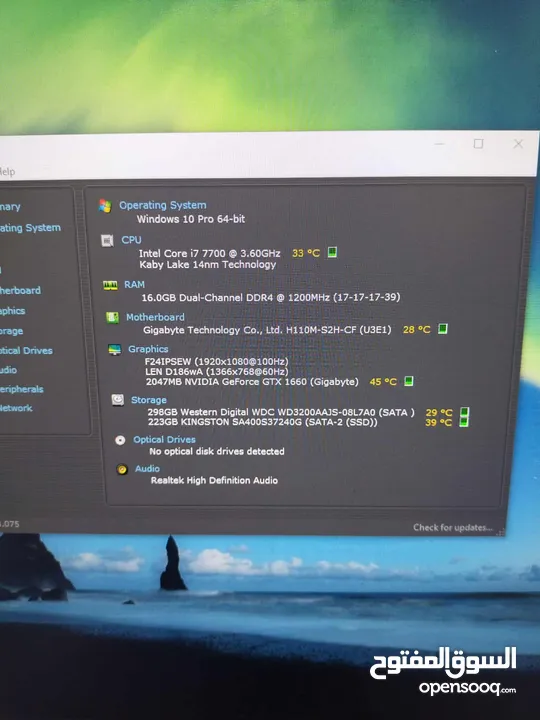Click the F24IPSEW (1920x1080@100Hz) monitor line

[217, 361]
